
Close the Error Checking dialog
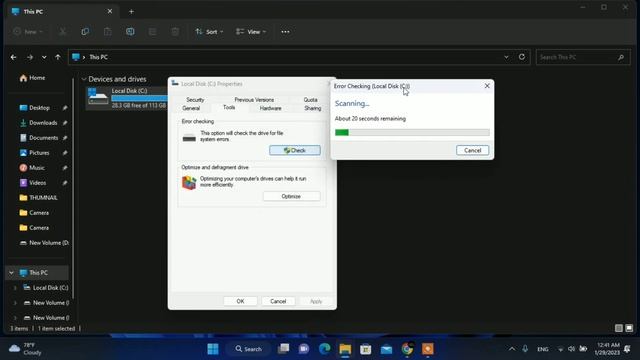(x=487, y=86)
